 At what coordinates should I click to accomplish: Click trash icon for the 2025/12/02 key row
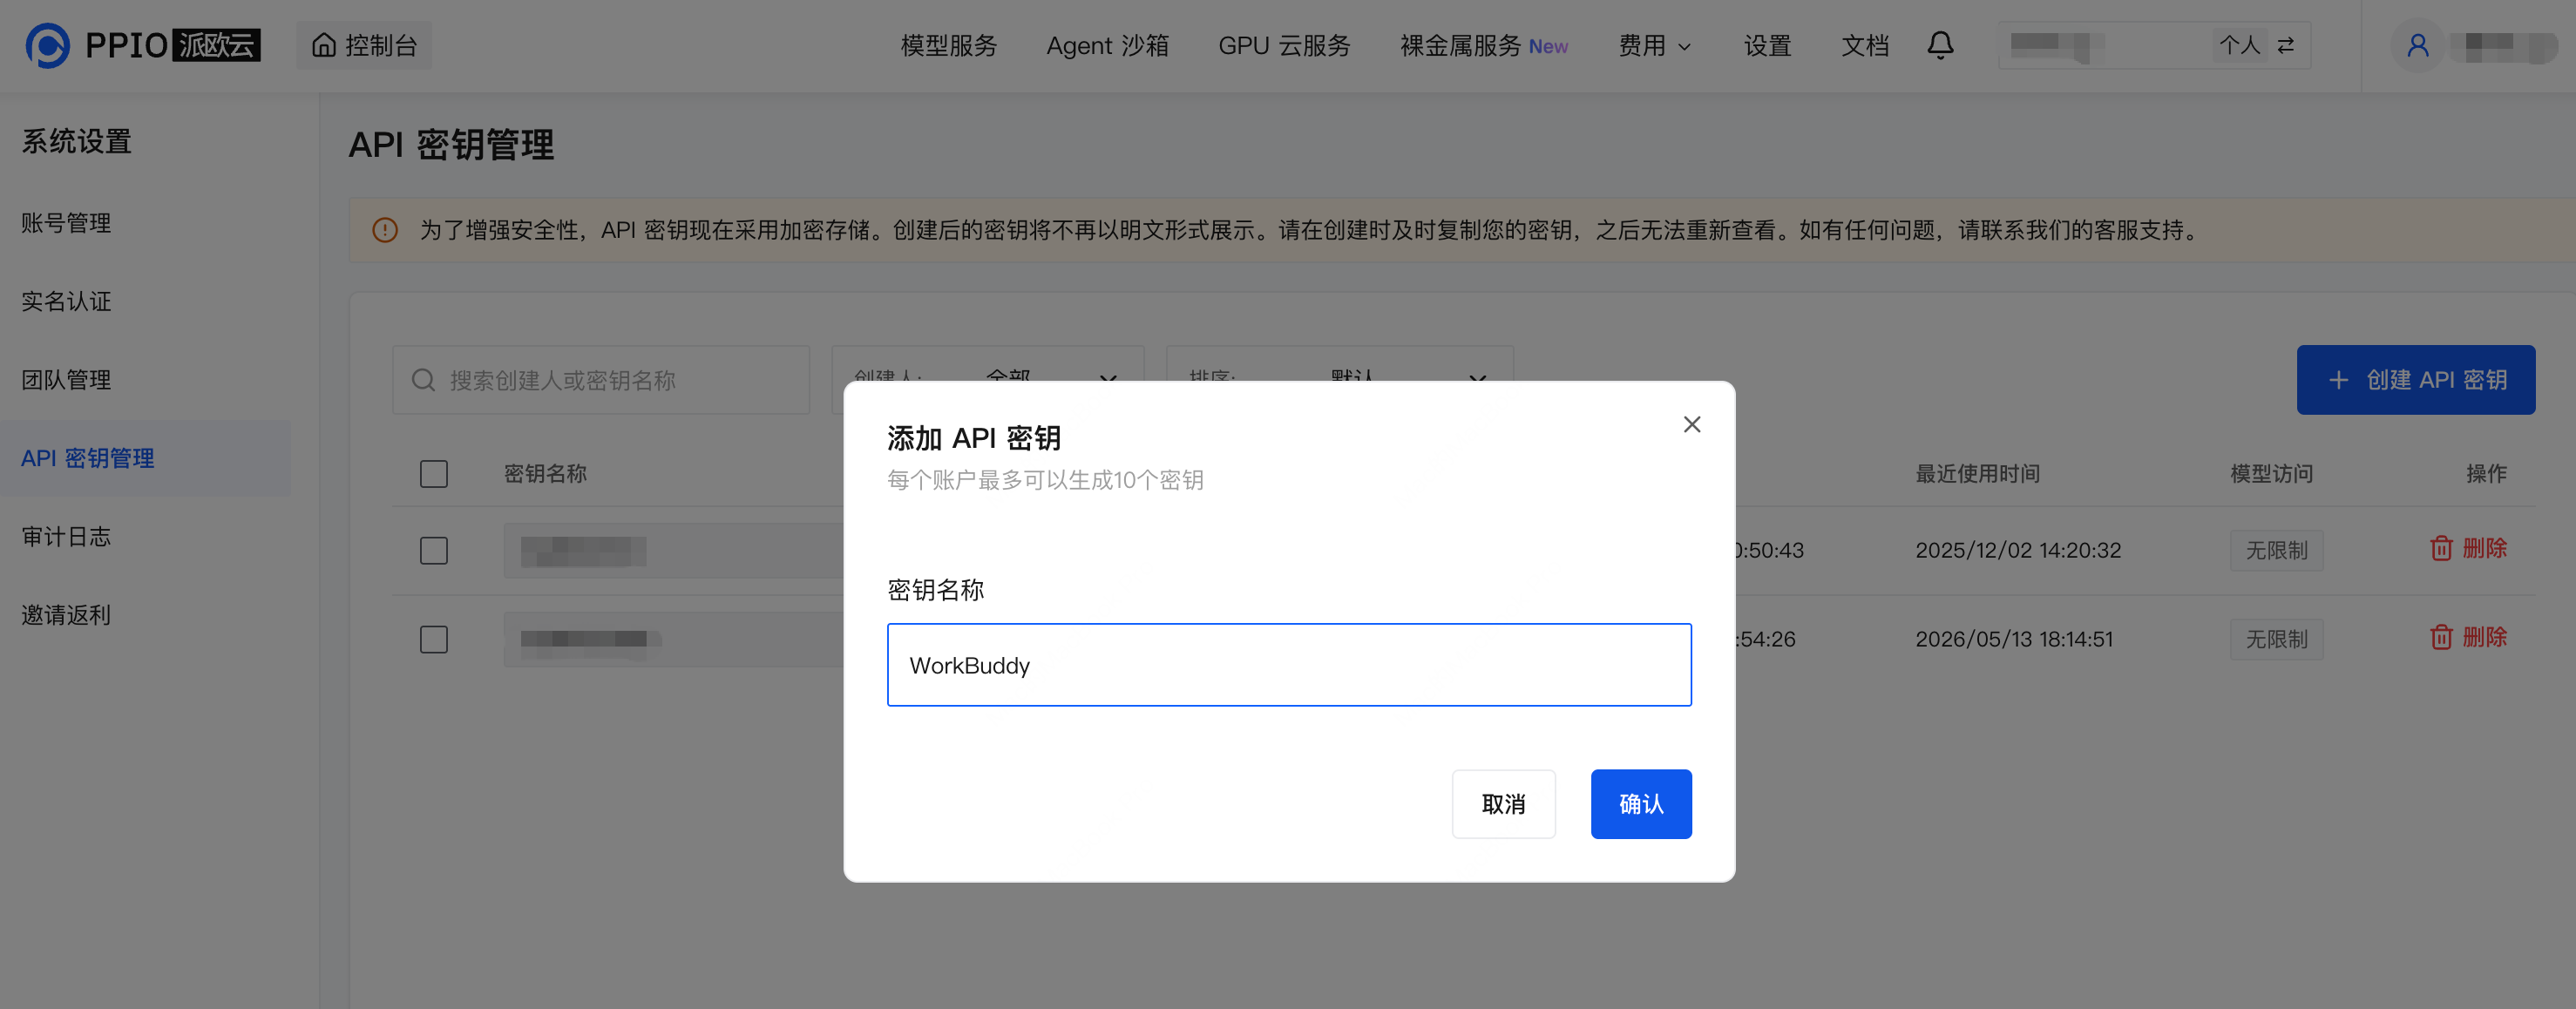point(2441,549)
